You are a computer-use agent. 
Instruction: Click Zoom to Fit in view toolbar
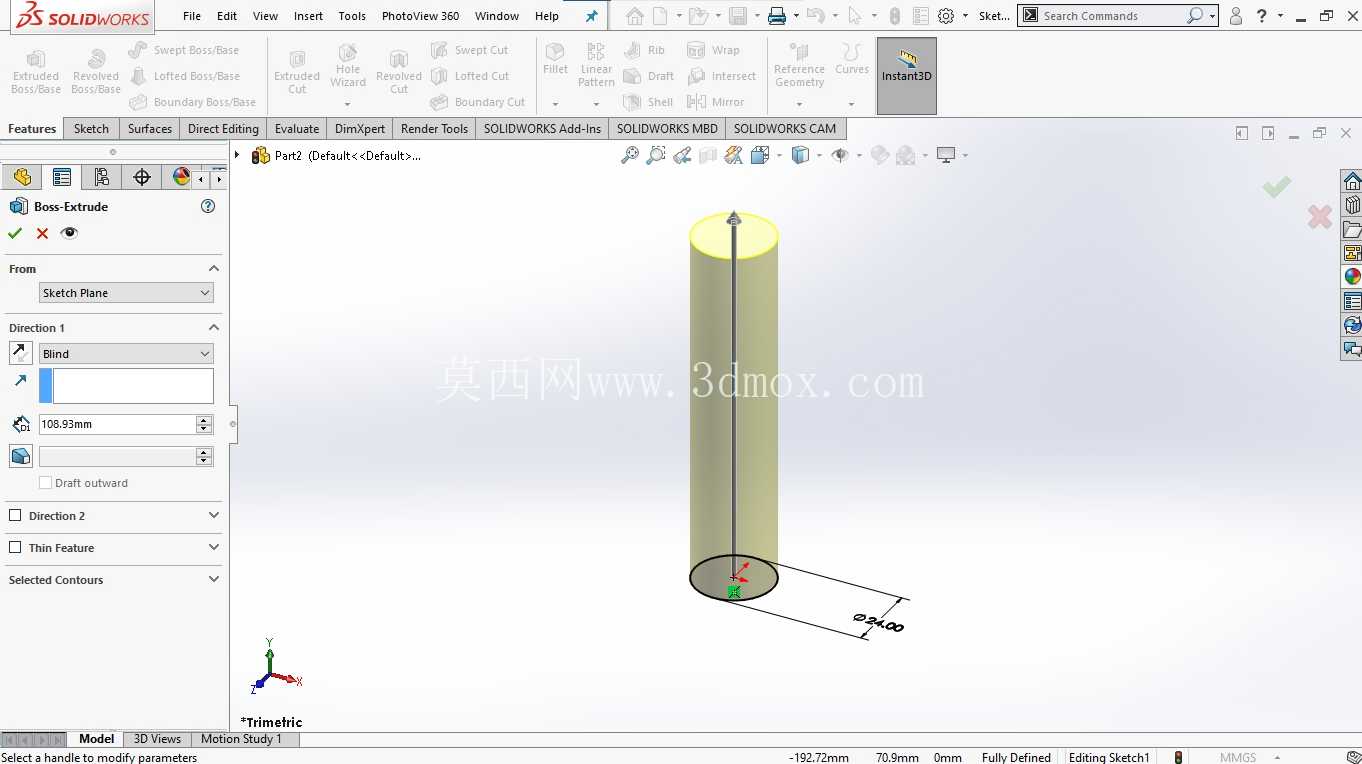point(630,155)
